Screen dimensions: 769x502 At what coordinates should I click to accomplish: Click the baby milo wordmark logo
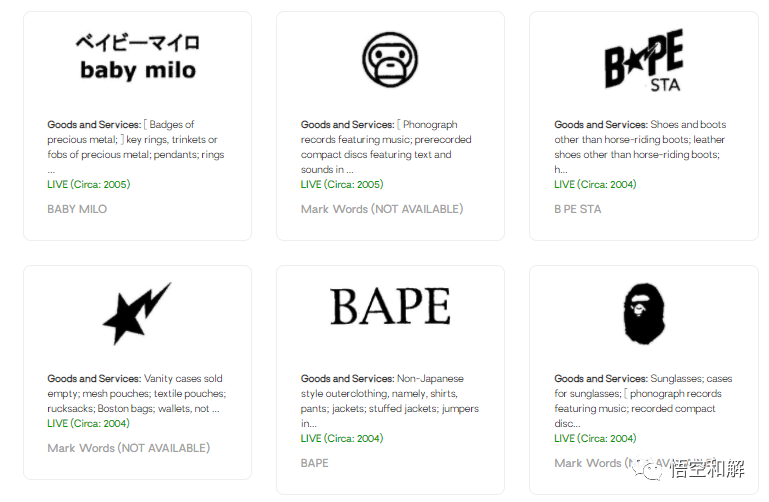click(x=137, y=57)
